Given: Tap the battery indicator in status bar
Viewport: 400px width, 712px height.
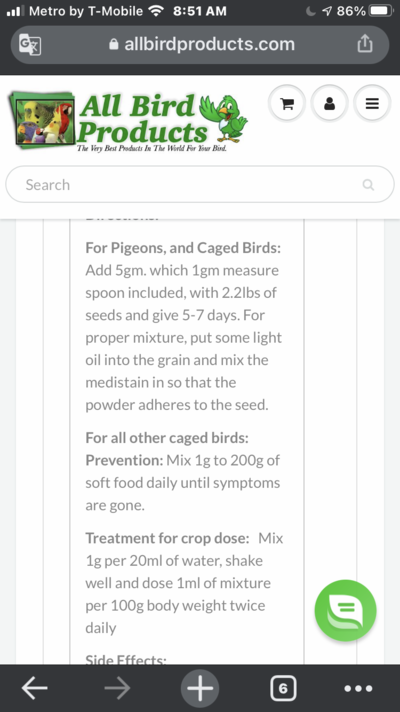Looking at the screenshot, I should click(x=381, y=11).
